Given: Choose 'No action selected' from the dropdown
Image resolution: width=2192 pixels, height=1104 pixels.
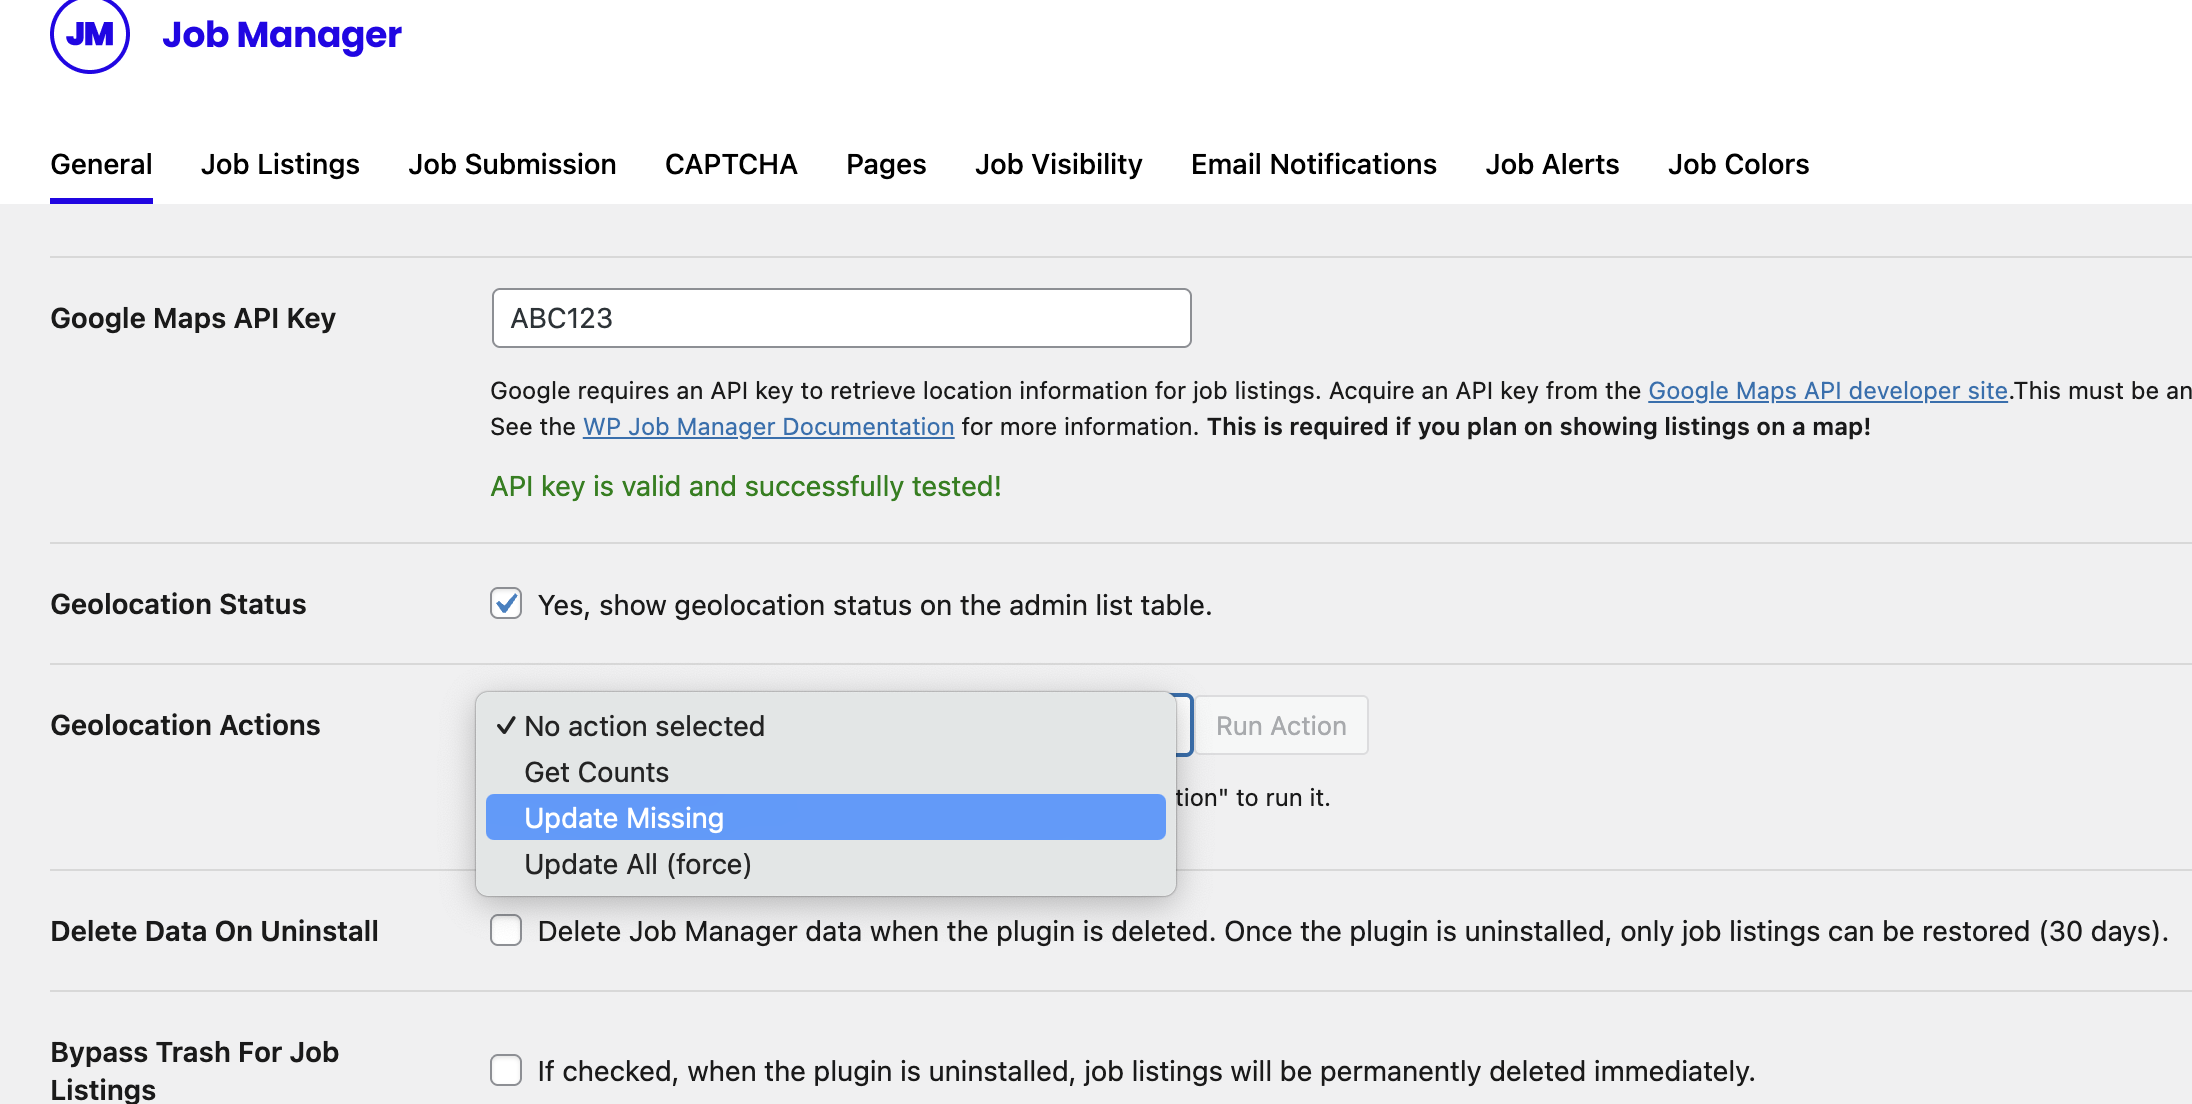Looking at the screenshot, I should [x=825, y=726].
